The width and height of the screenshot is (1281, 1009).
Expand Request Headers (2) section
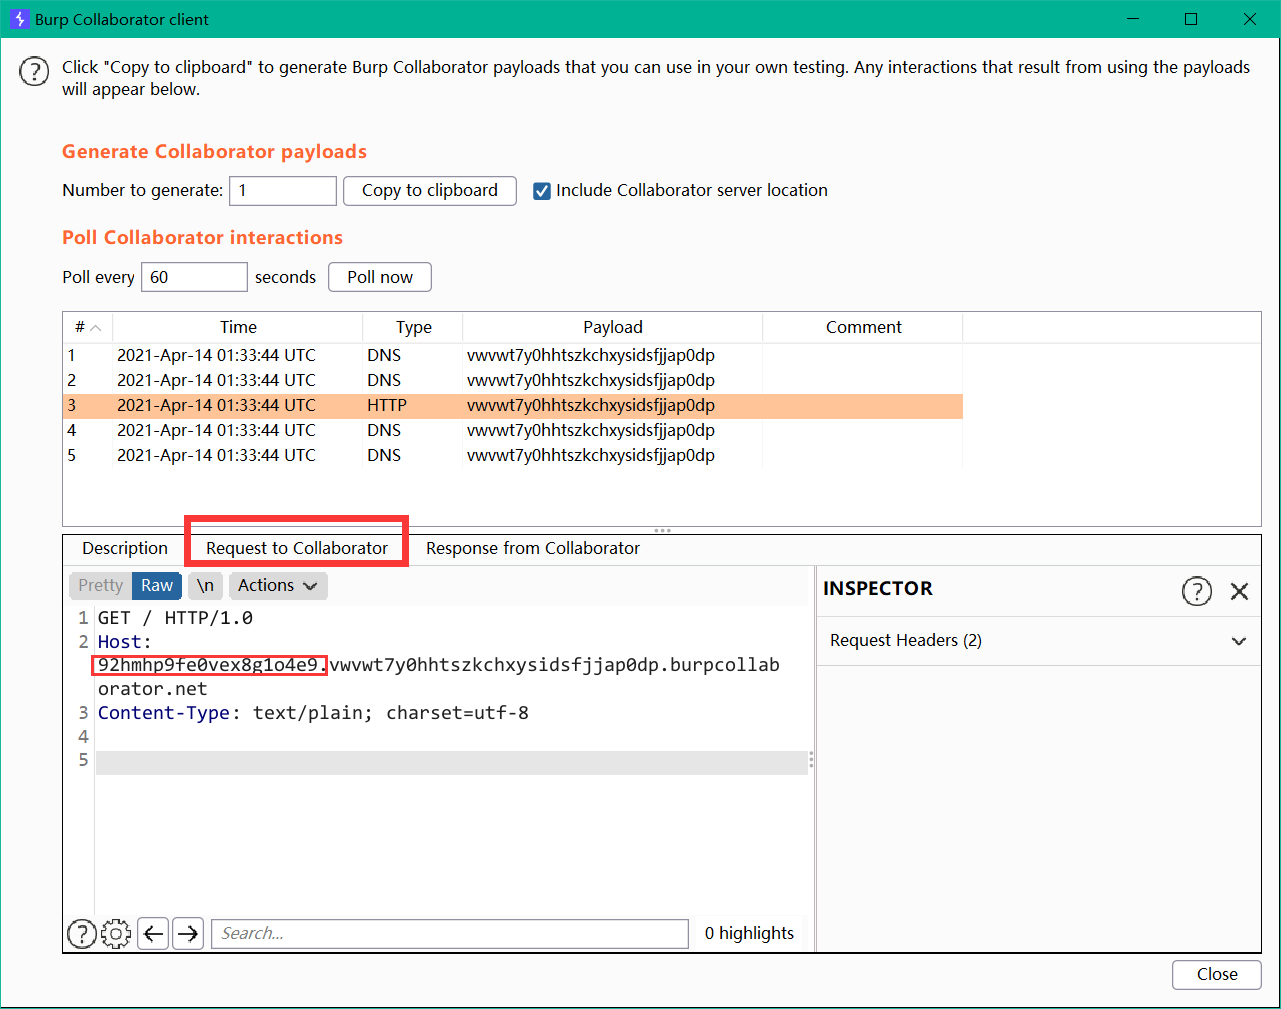pos(1039,641)
